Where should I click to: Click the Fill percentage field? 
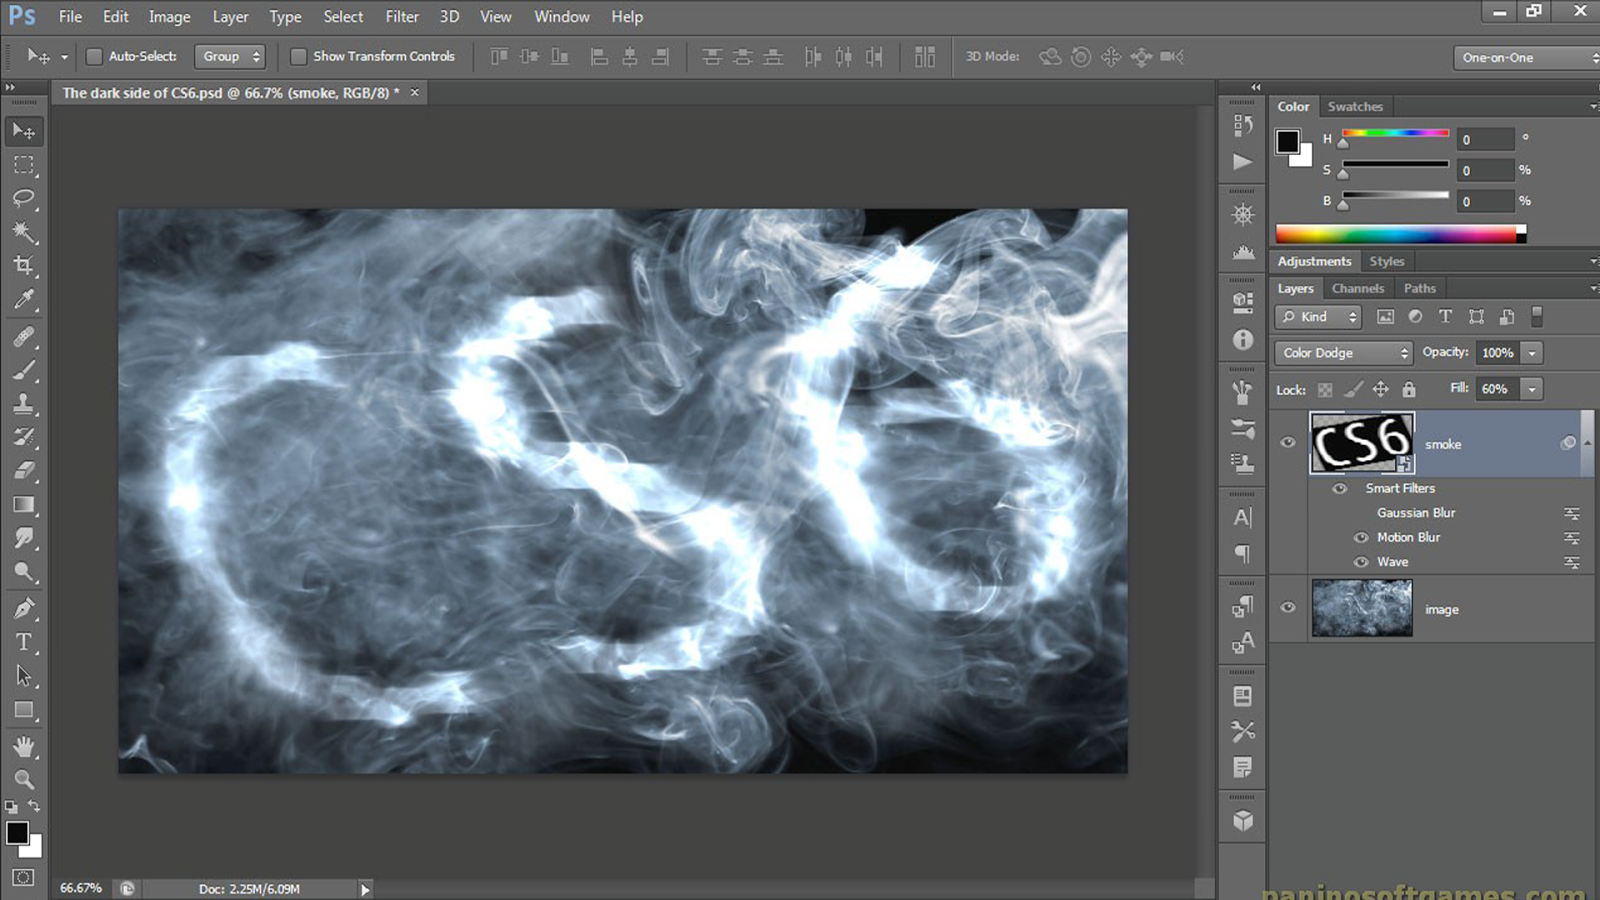(x=1498, y=389)
